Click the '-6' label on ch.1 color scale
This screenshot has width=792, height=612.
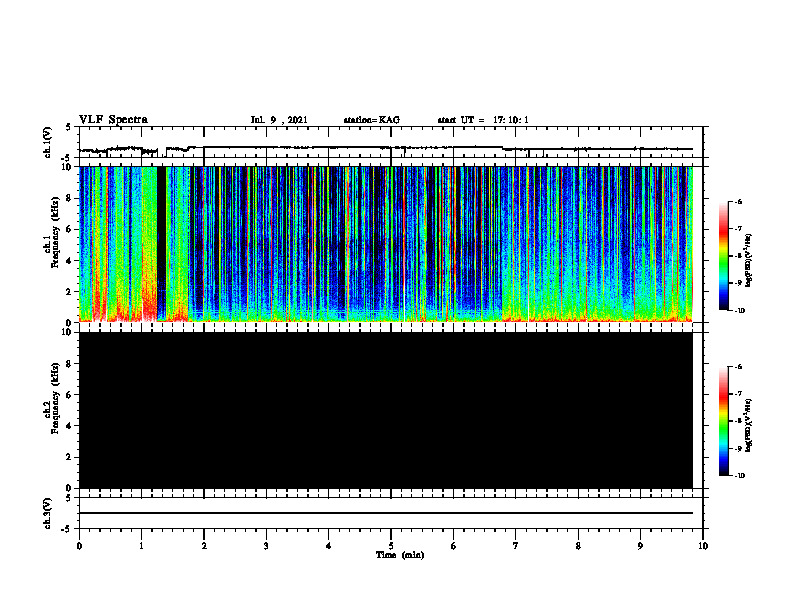738,202
